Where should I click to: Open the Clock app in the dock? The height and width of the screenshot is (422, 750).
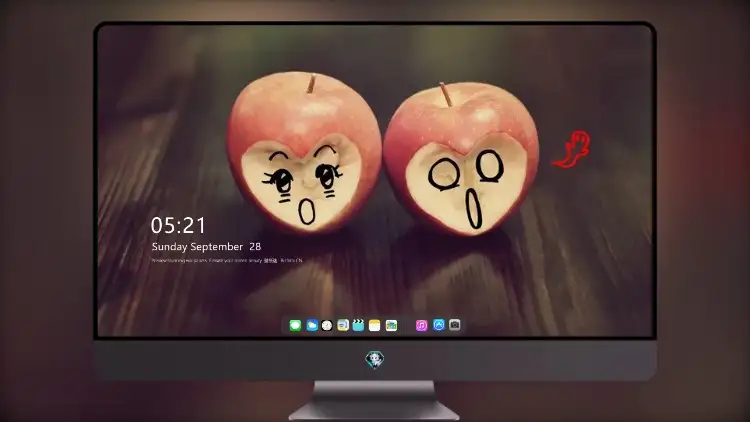pos(327,325)
